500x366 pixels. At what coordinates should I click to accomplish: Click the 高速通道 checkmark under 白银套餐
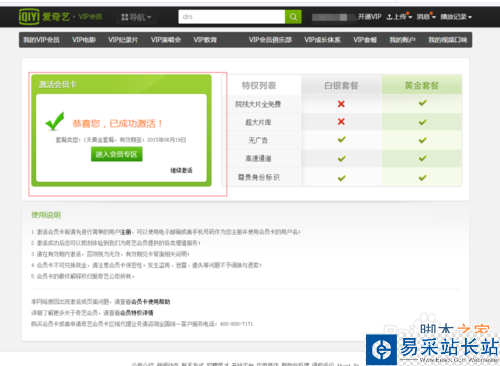341,159
